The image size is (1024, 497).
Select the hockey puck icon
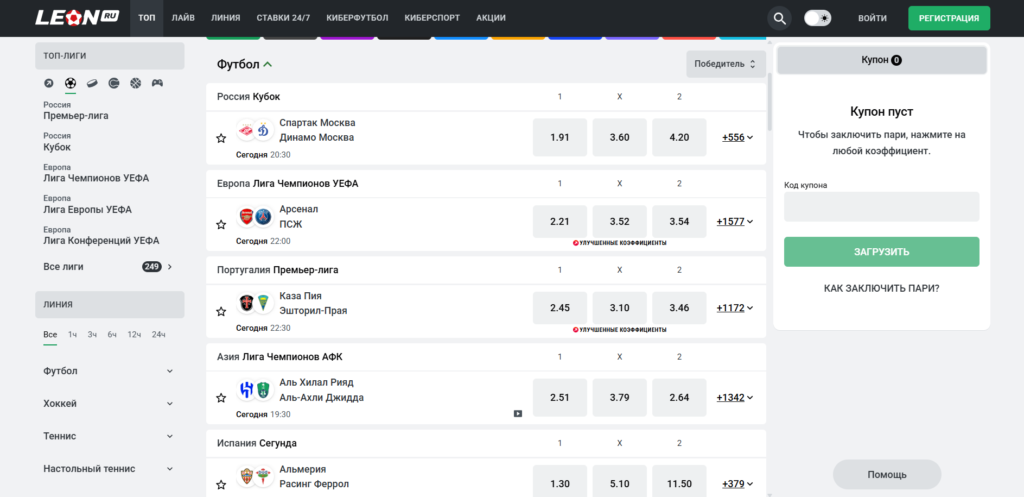tap(92, 84)
